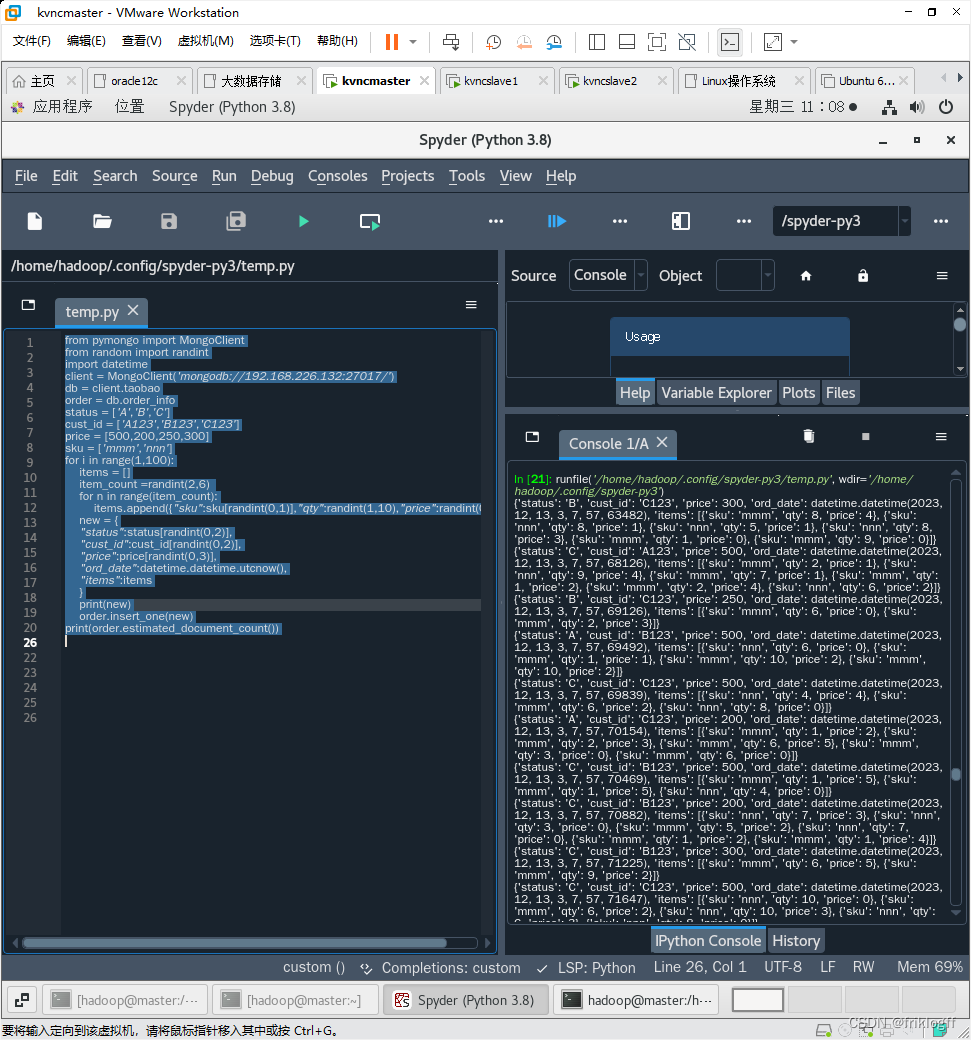The width and height of the screenshot is (971, 1040).
Task: Open the Consoles menu
Action: [x=337, y=176]
